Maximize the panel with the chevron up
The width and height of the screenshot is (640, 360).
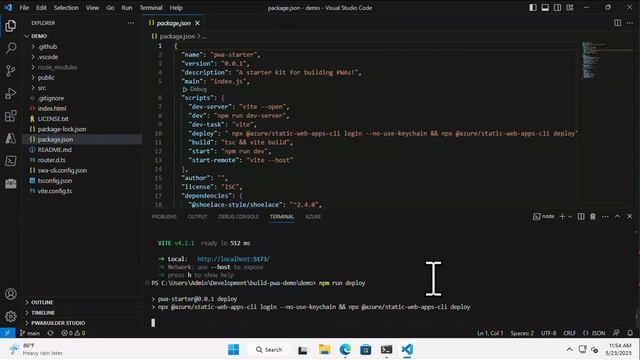(618, 216)
